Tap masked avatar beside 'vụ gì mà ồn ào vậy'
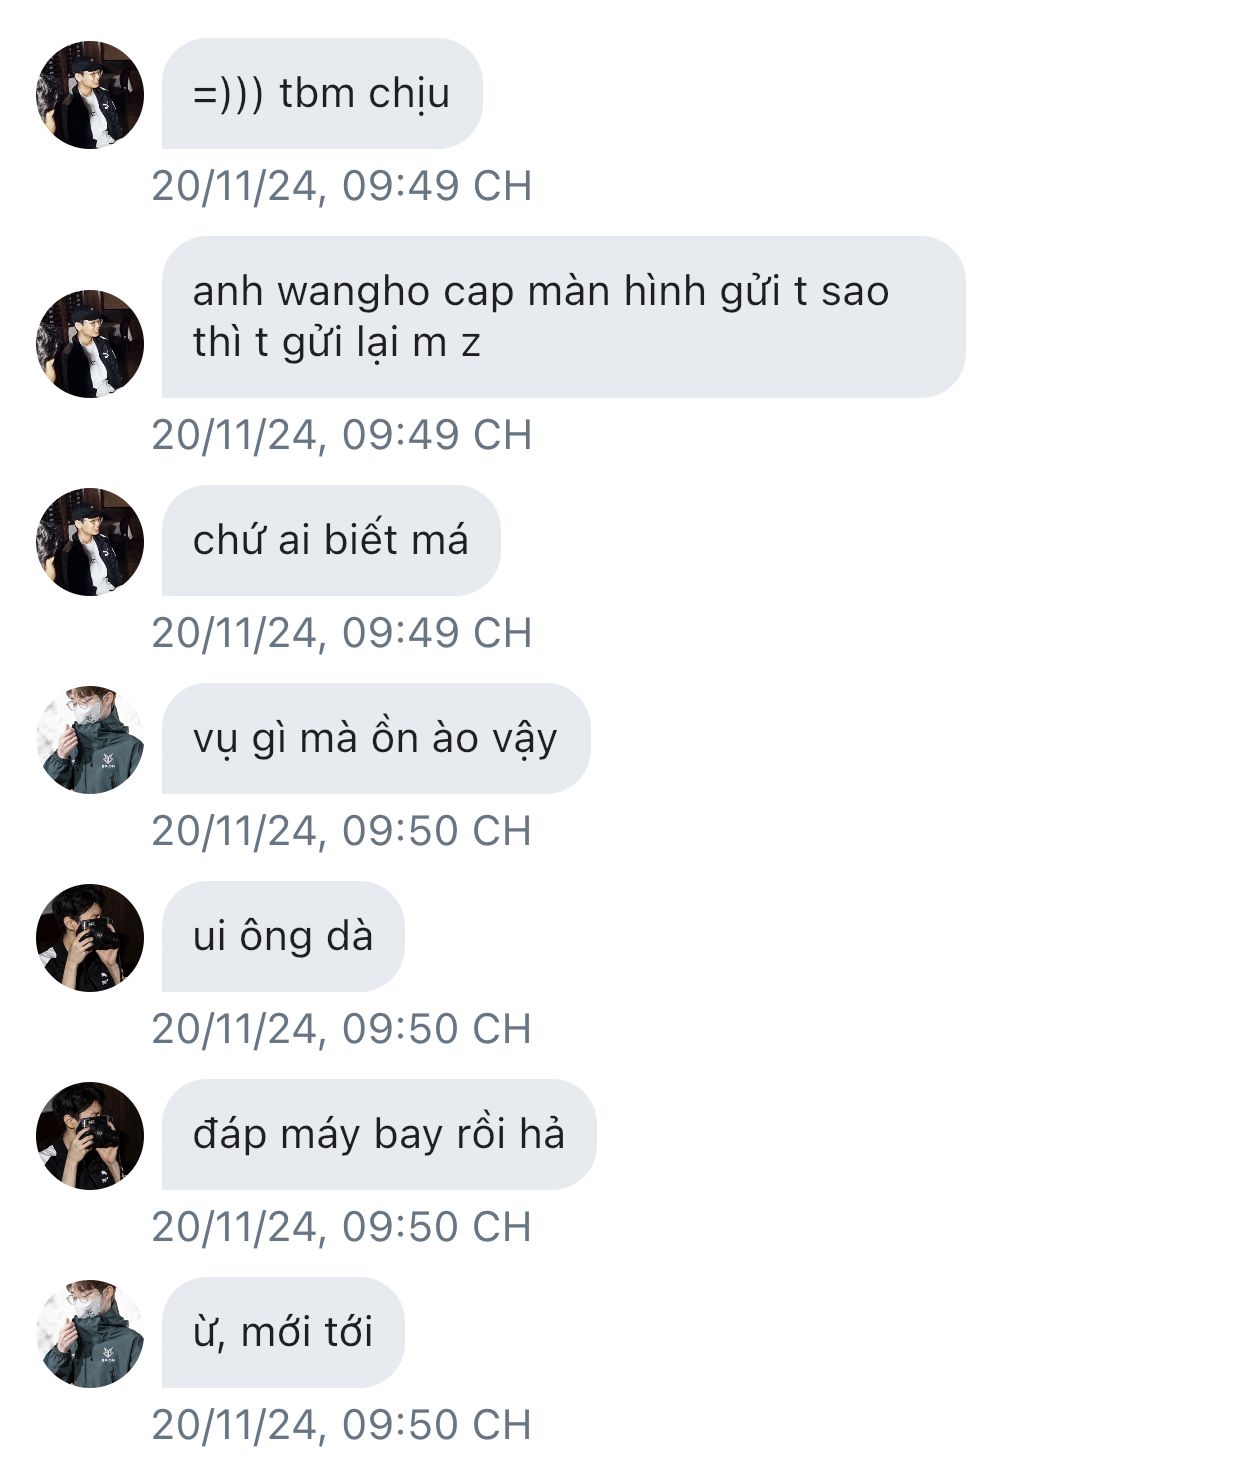 point(90,740)
